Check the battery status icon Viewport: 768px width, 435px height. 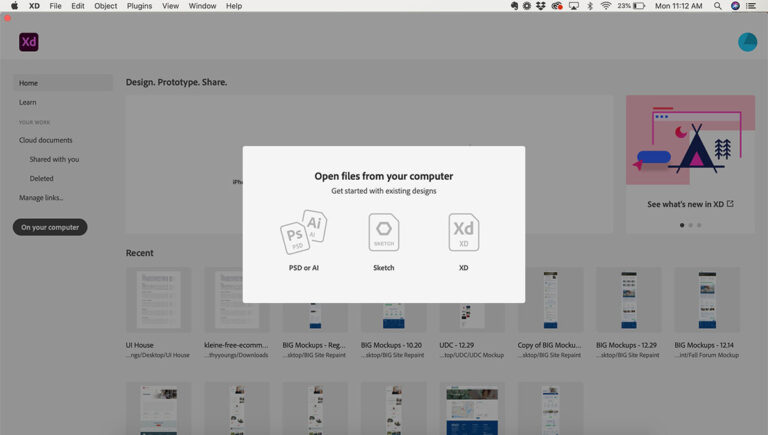pos(639,6)
